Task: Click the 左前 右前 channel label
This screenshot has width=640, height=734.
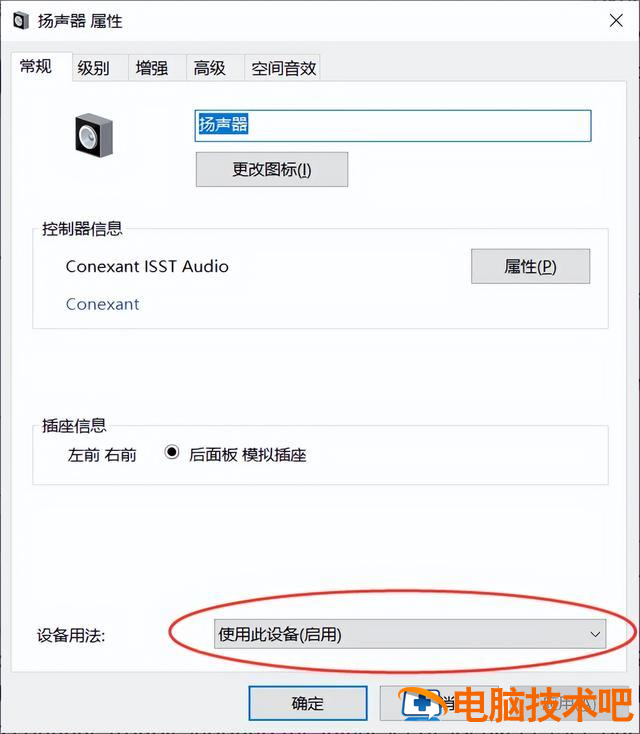Action: (x=102, y=455)
